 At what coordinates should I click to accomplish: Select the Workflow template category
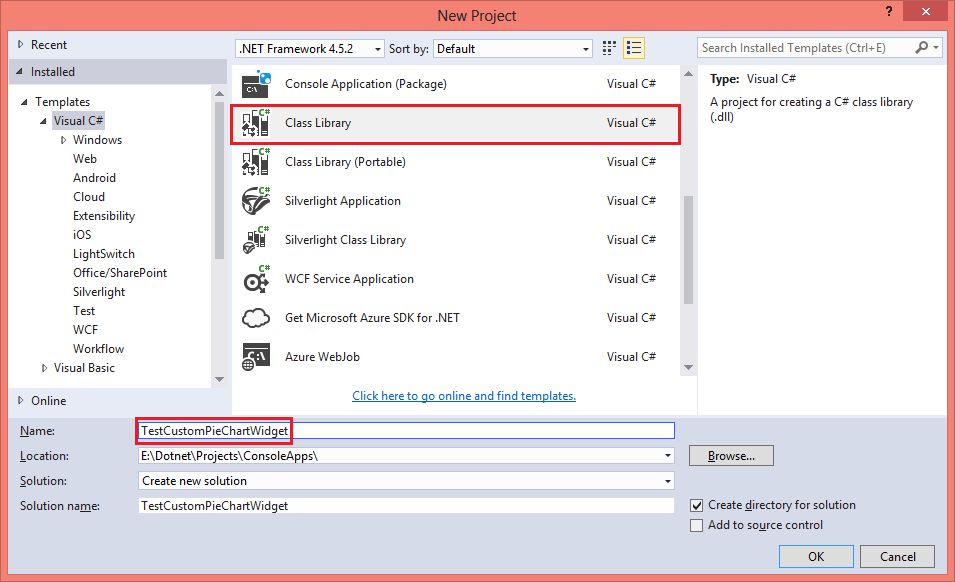click(99, 349)
